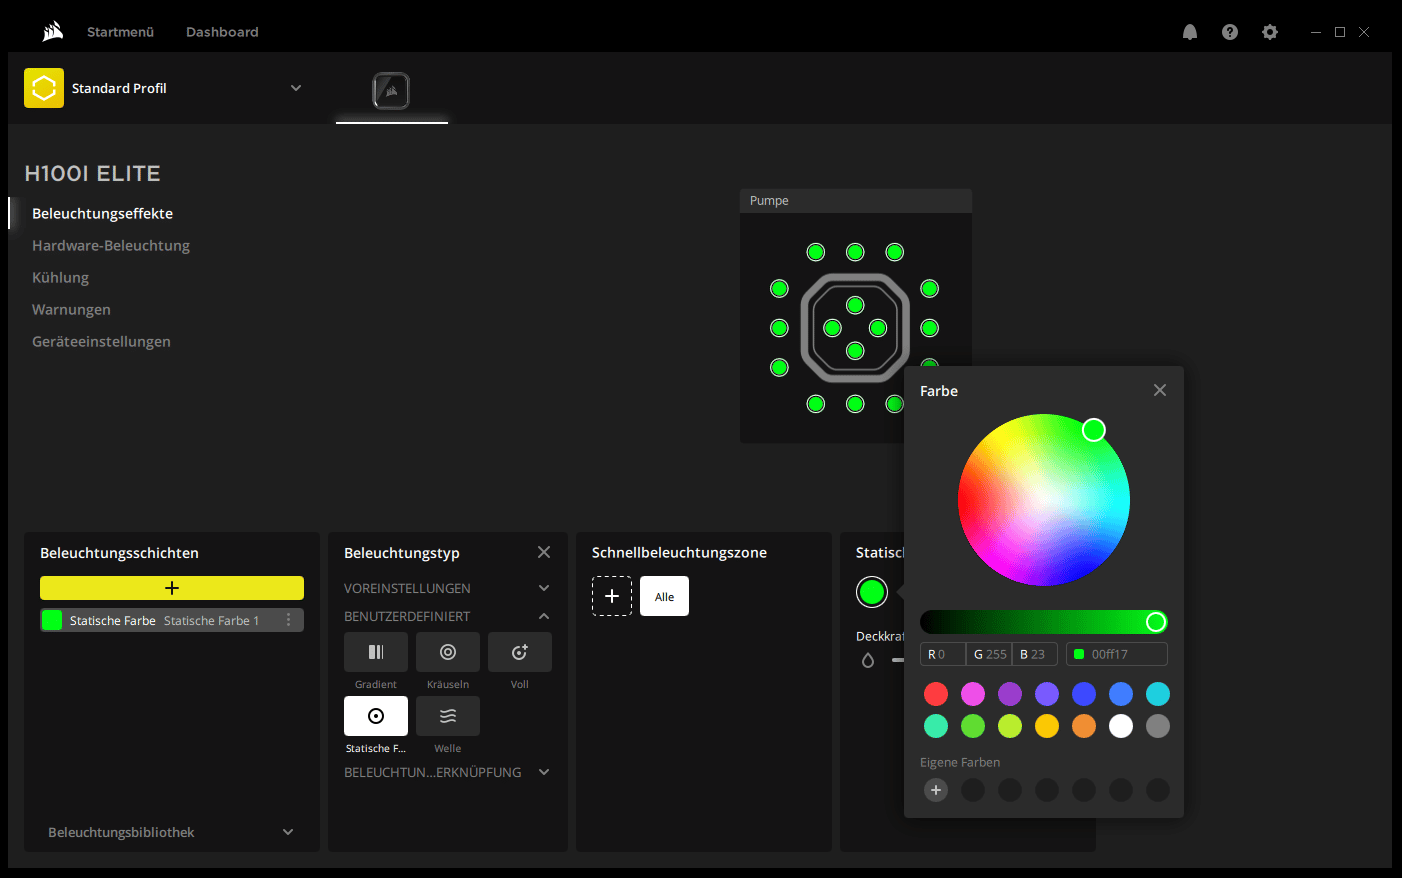
Task: Add new lighting layer with yellow plus
Action: coord(171,588)
